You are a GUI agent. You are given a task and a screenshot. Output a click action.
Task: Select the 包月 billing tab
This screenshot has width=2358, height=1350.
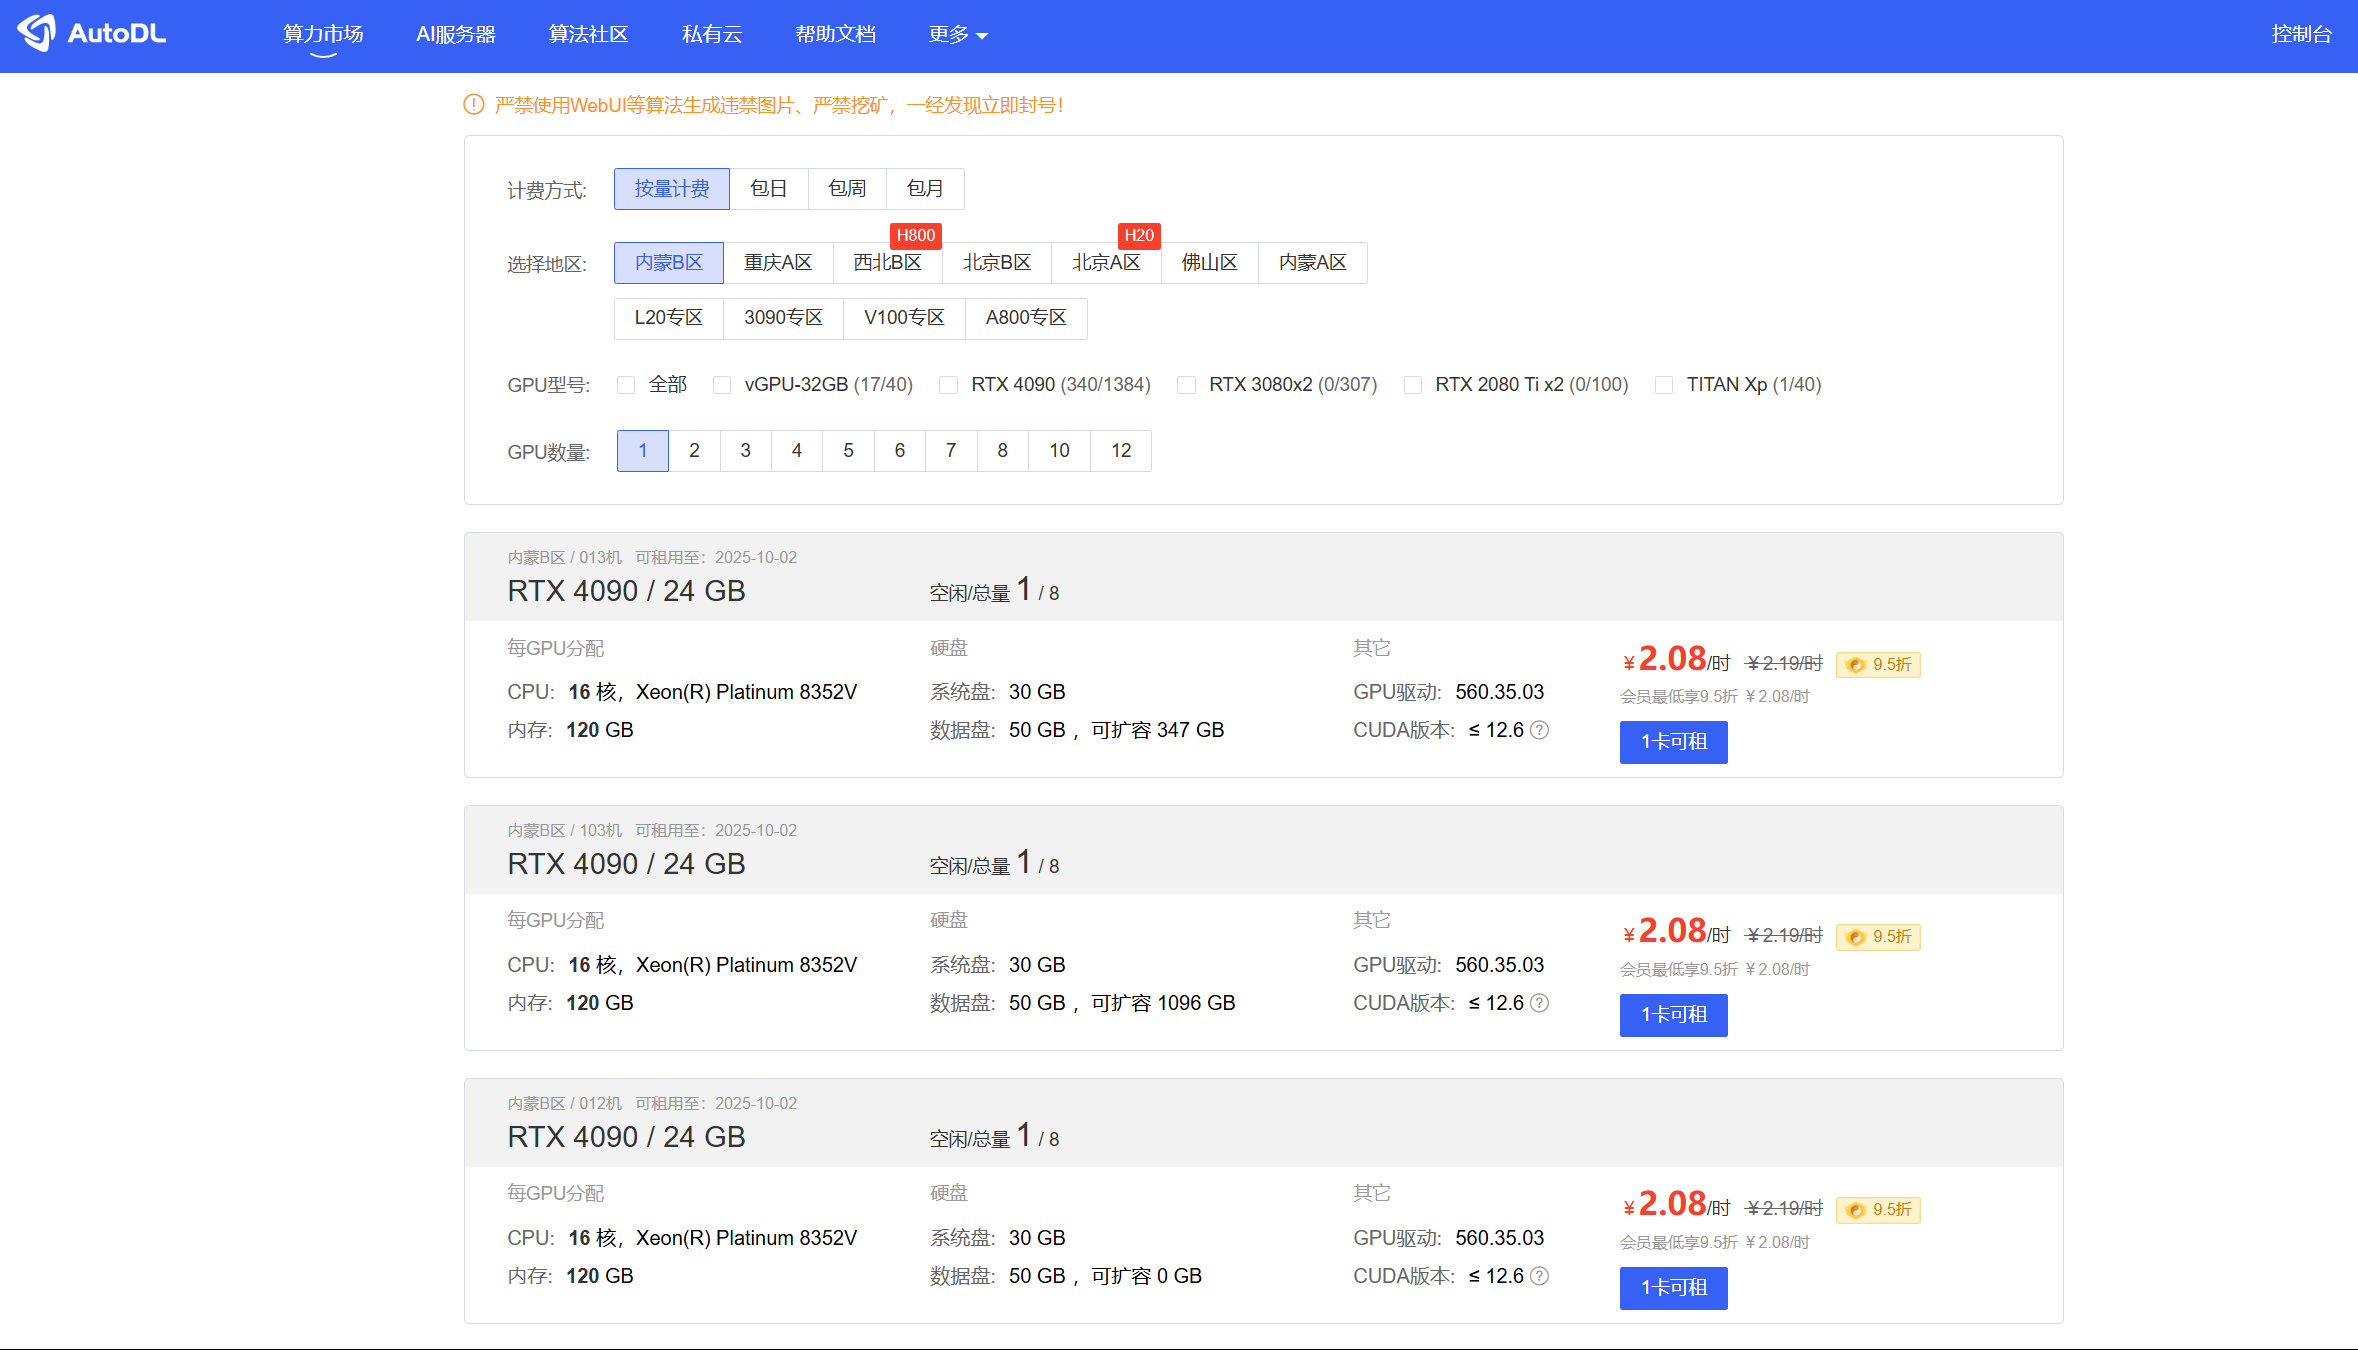(x=924, y=189)
